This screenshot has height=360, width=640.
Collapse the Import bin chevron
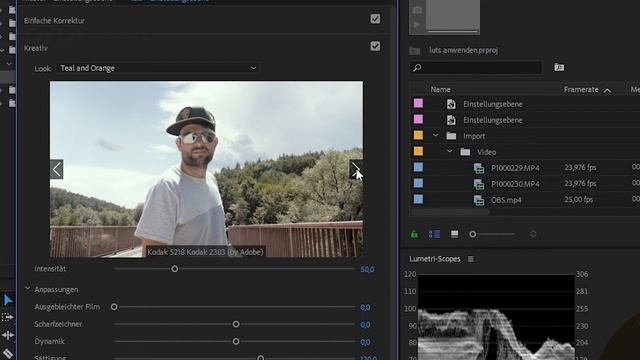(x=436, y=135)
